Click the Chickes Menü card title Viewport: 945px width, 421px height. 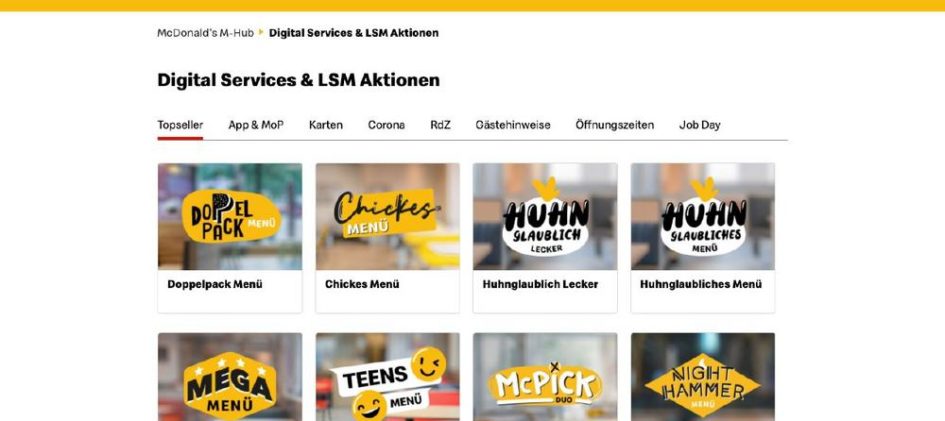point(362,284)
